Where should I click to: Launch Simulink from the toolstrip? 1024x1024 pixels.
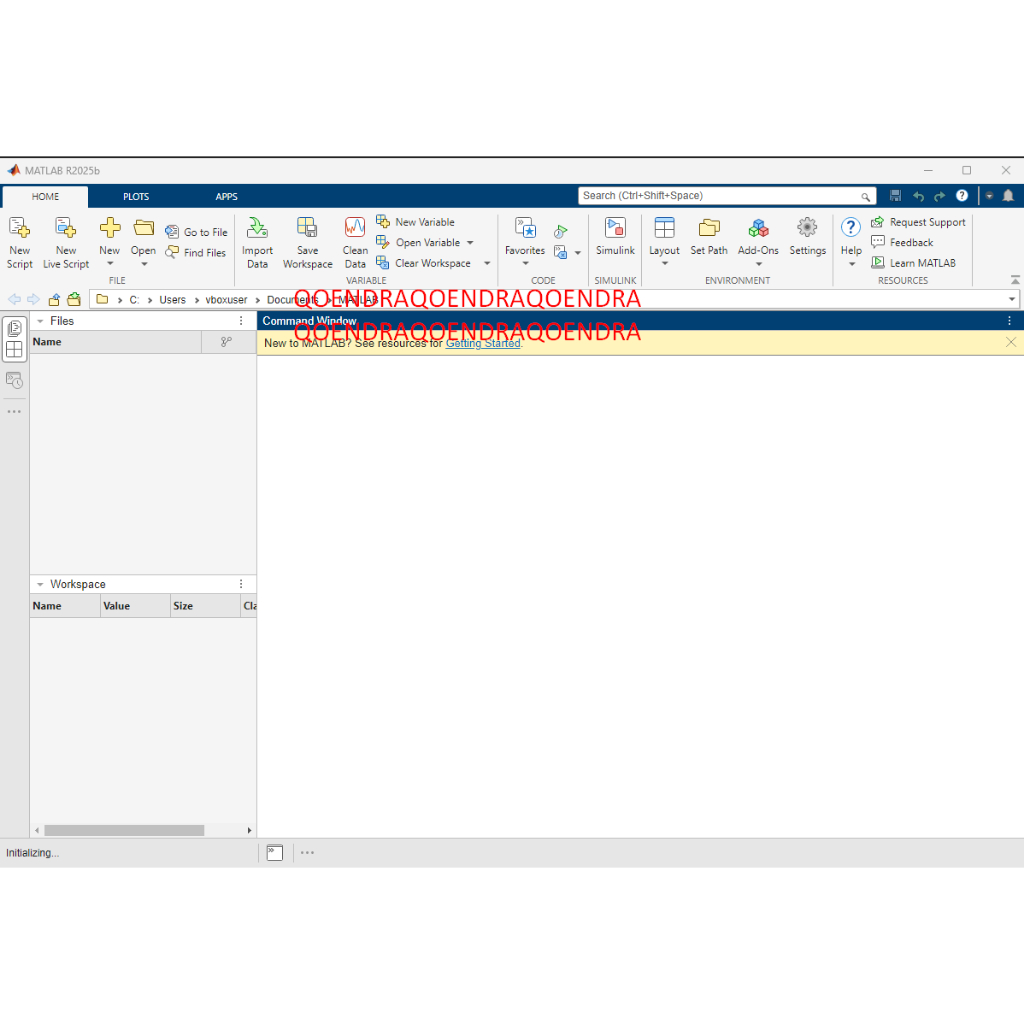(615, 229)
